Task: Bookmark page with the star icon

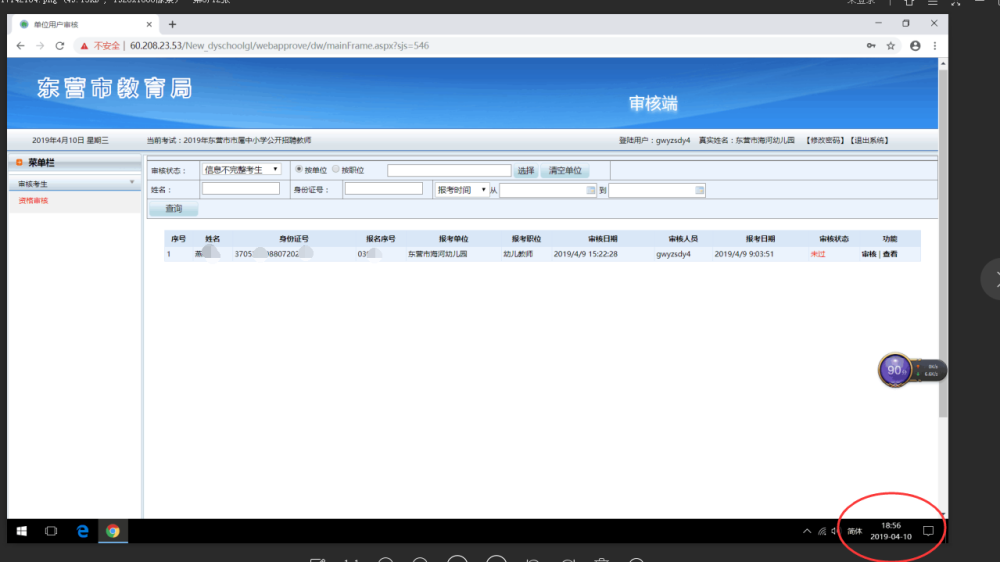Action: pos(891,46)
